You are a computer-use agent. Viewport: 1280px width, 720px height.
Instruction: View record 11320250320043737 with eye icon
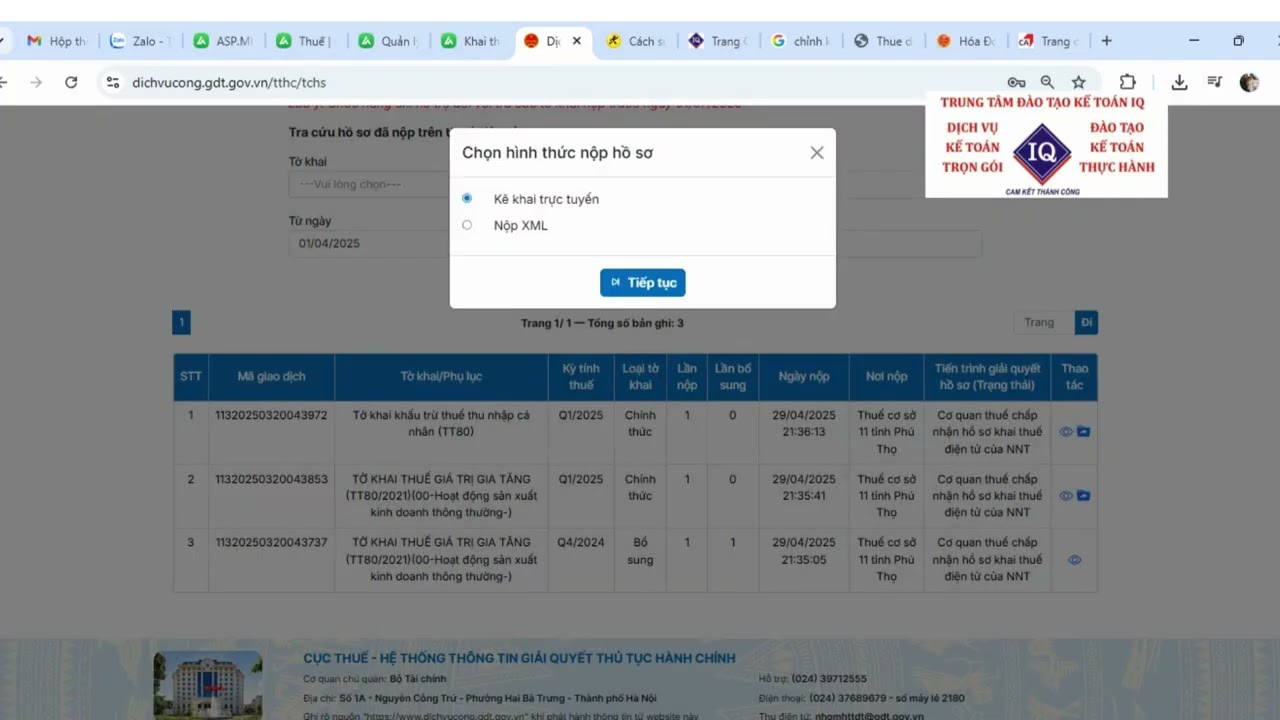[x=1075, y=560]
